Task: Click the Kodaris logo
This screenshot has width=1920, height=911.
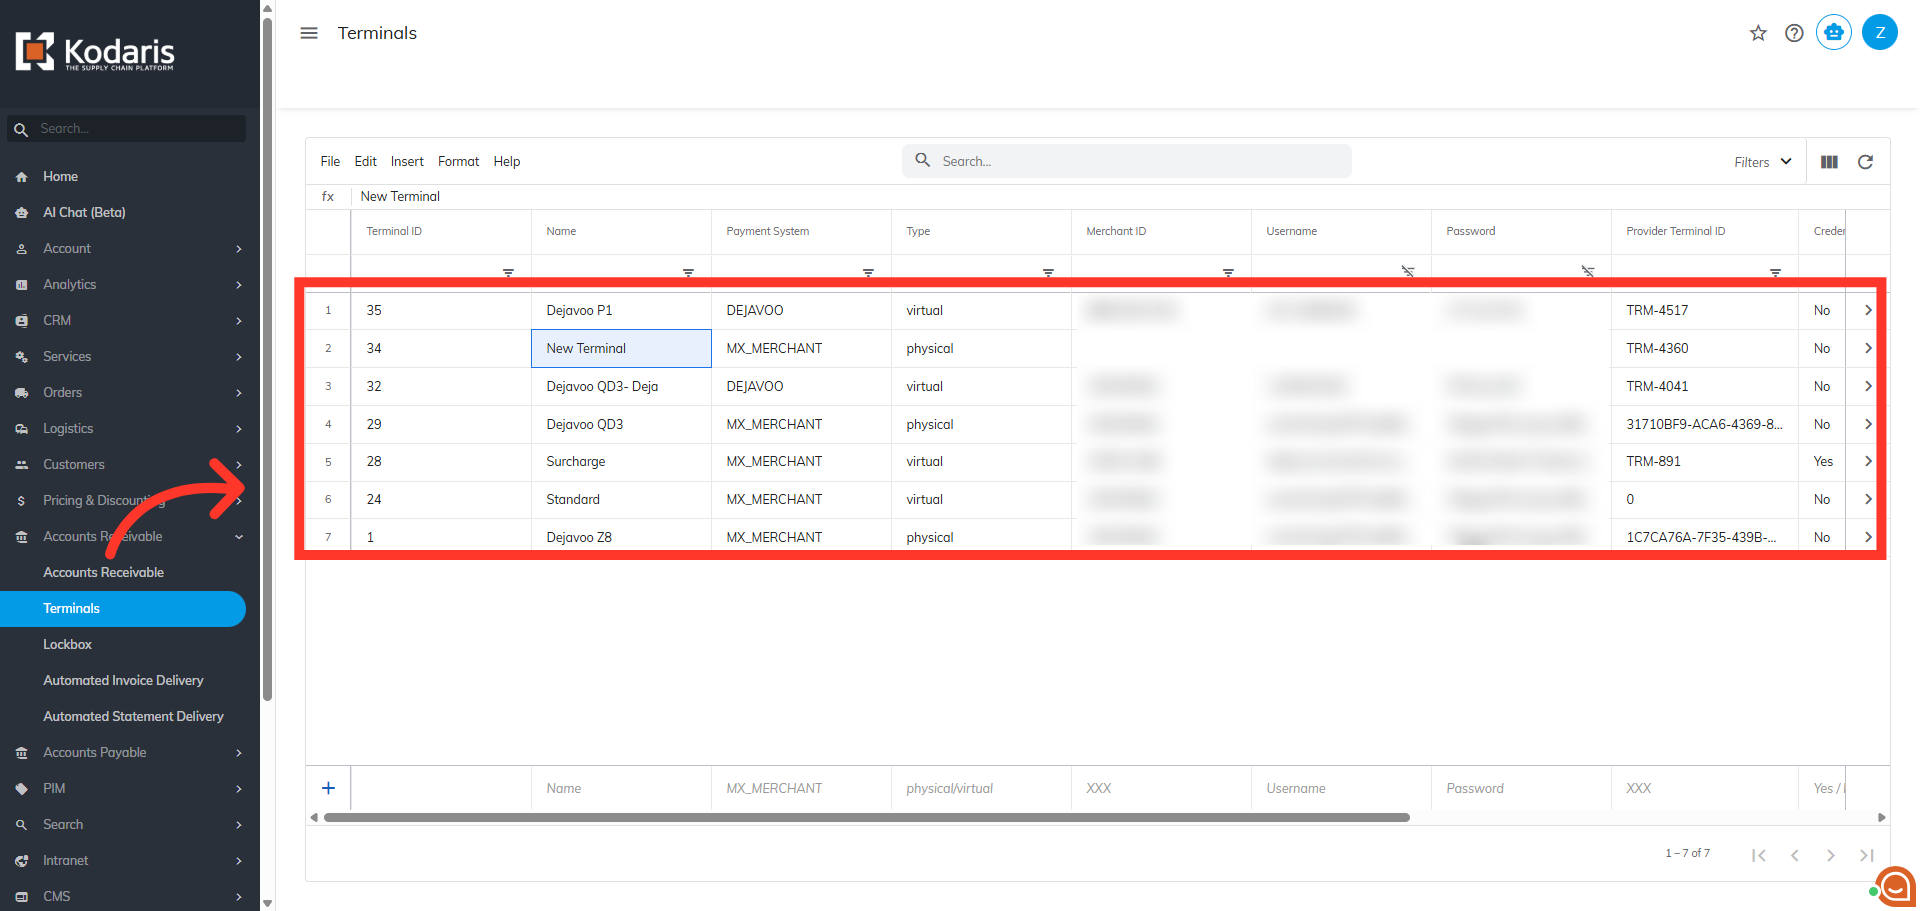Action: (x=95, y=52)
